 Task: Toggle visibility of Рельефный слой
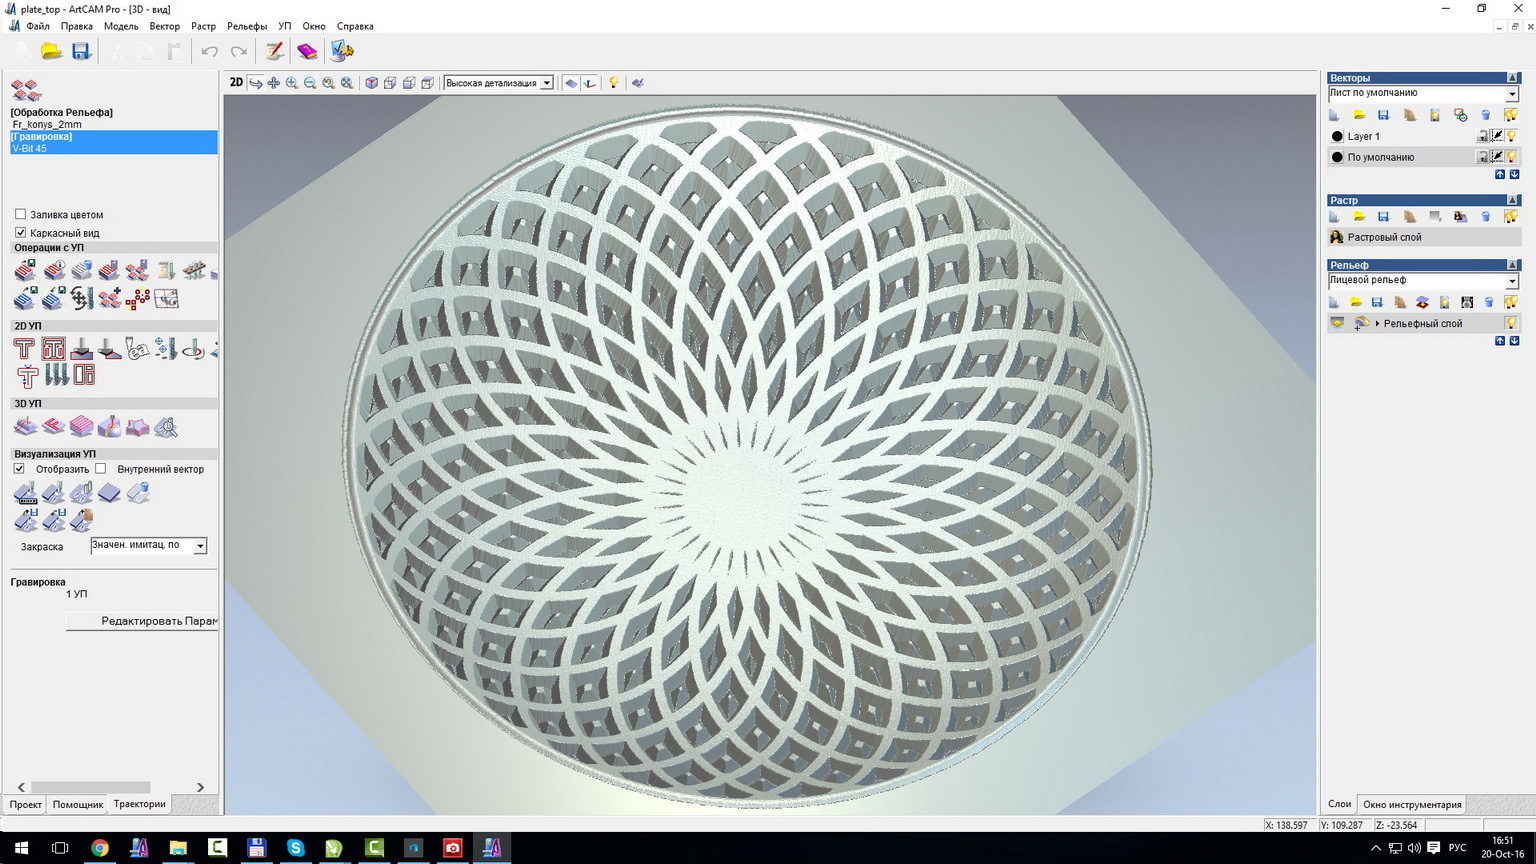click(x=1511, y=323)
